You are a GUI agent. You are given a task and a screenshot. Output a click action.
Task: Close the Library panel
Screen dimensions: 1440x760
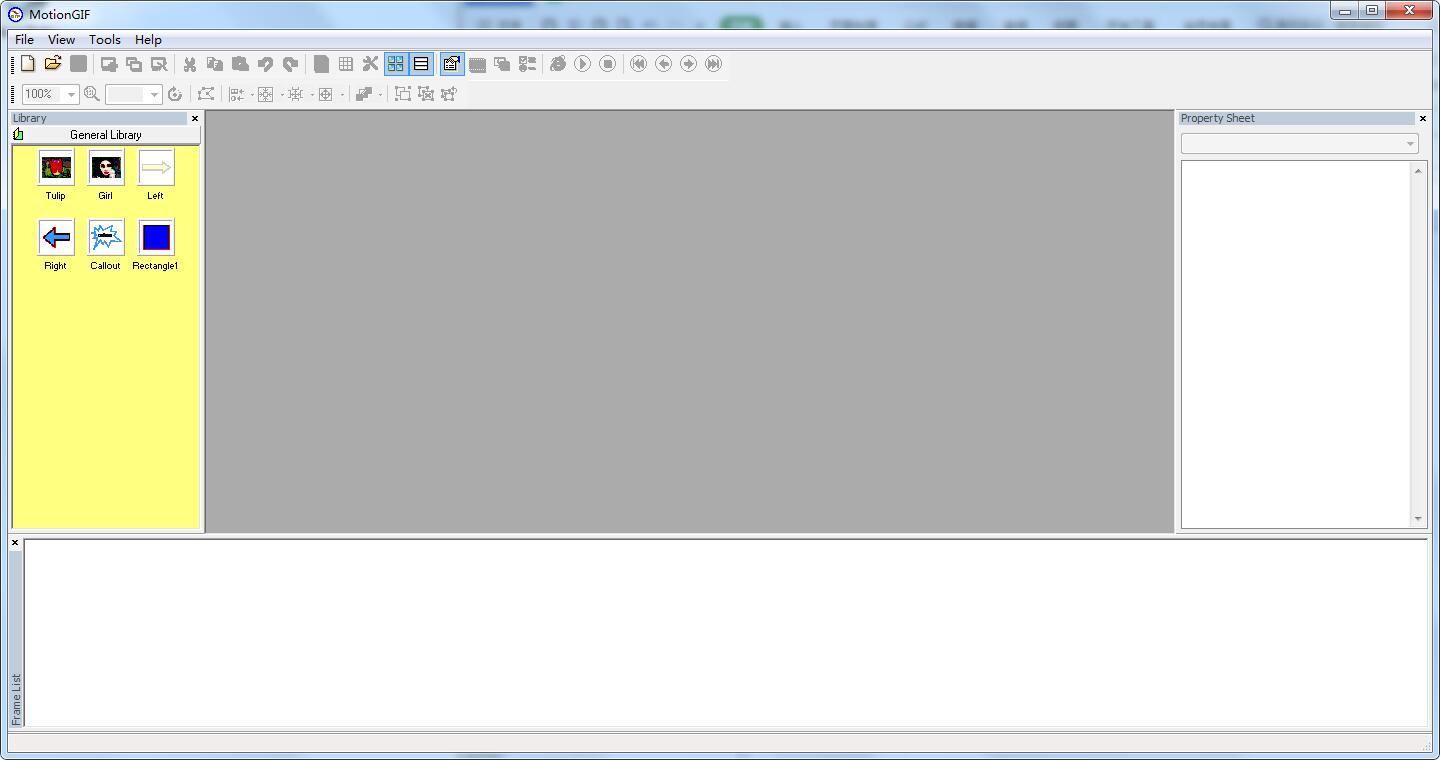(x=195, y=118)
